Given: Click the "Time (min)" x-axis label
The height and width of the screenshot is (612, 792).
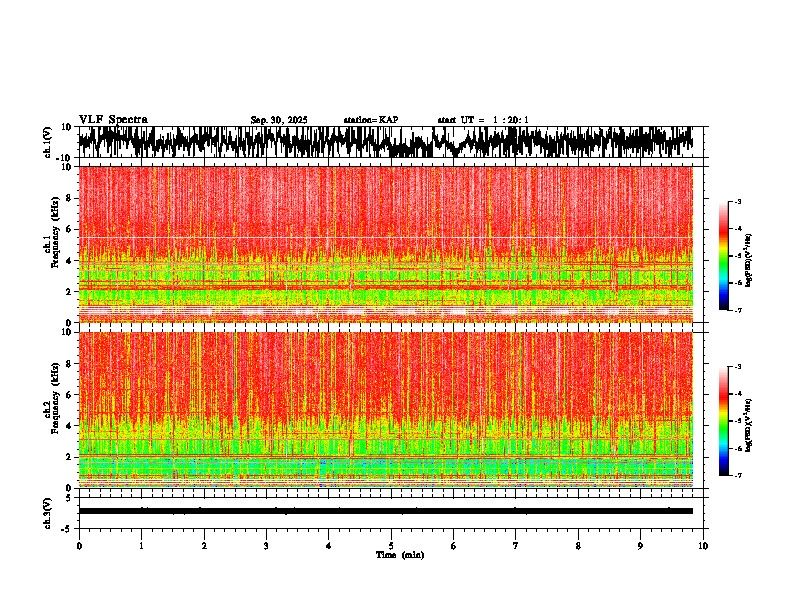Looking at the screenshot, I should point(400,555).
